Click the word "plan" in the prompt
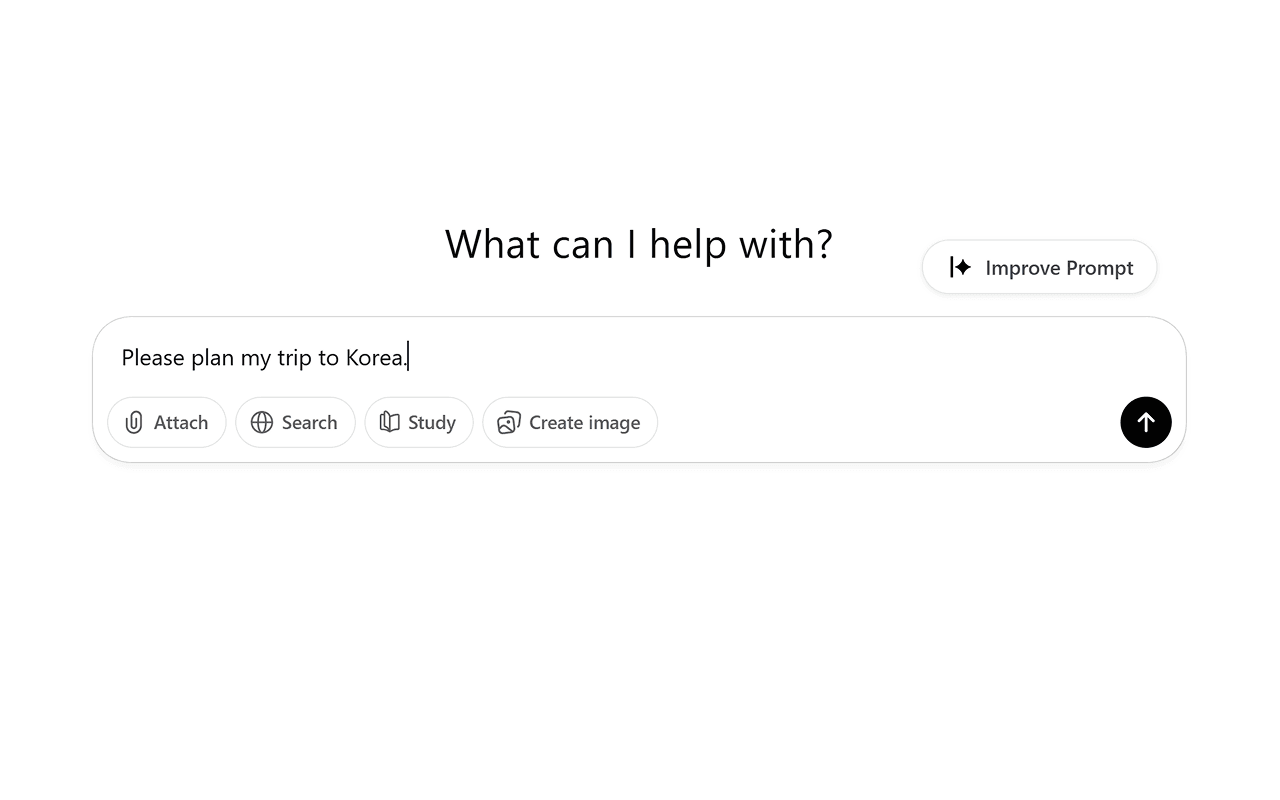The width and height of the screenshot is (1280, 800). point(212,358)
